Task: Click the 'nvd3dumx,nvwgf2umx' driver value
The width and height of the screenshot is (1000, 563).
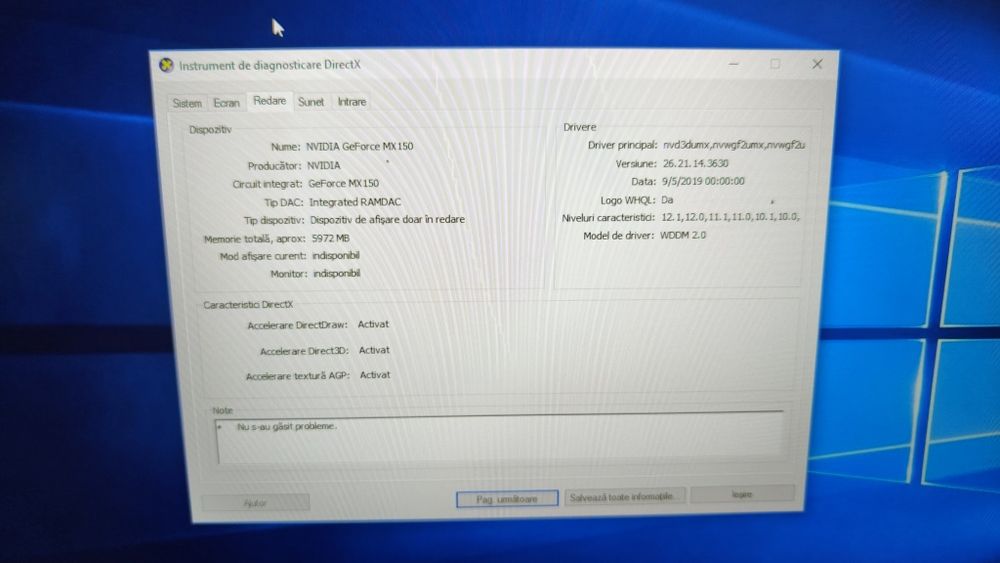Action: [x=733, y=145]
